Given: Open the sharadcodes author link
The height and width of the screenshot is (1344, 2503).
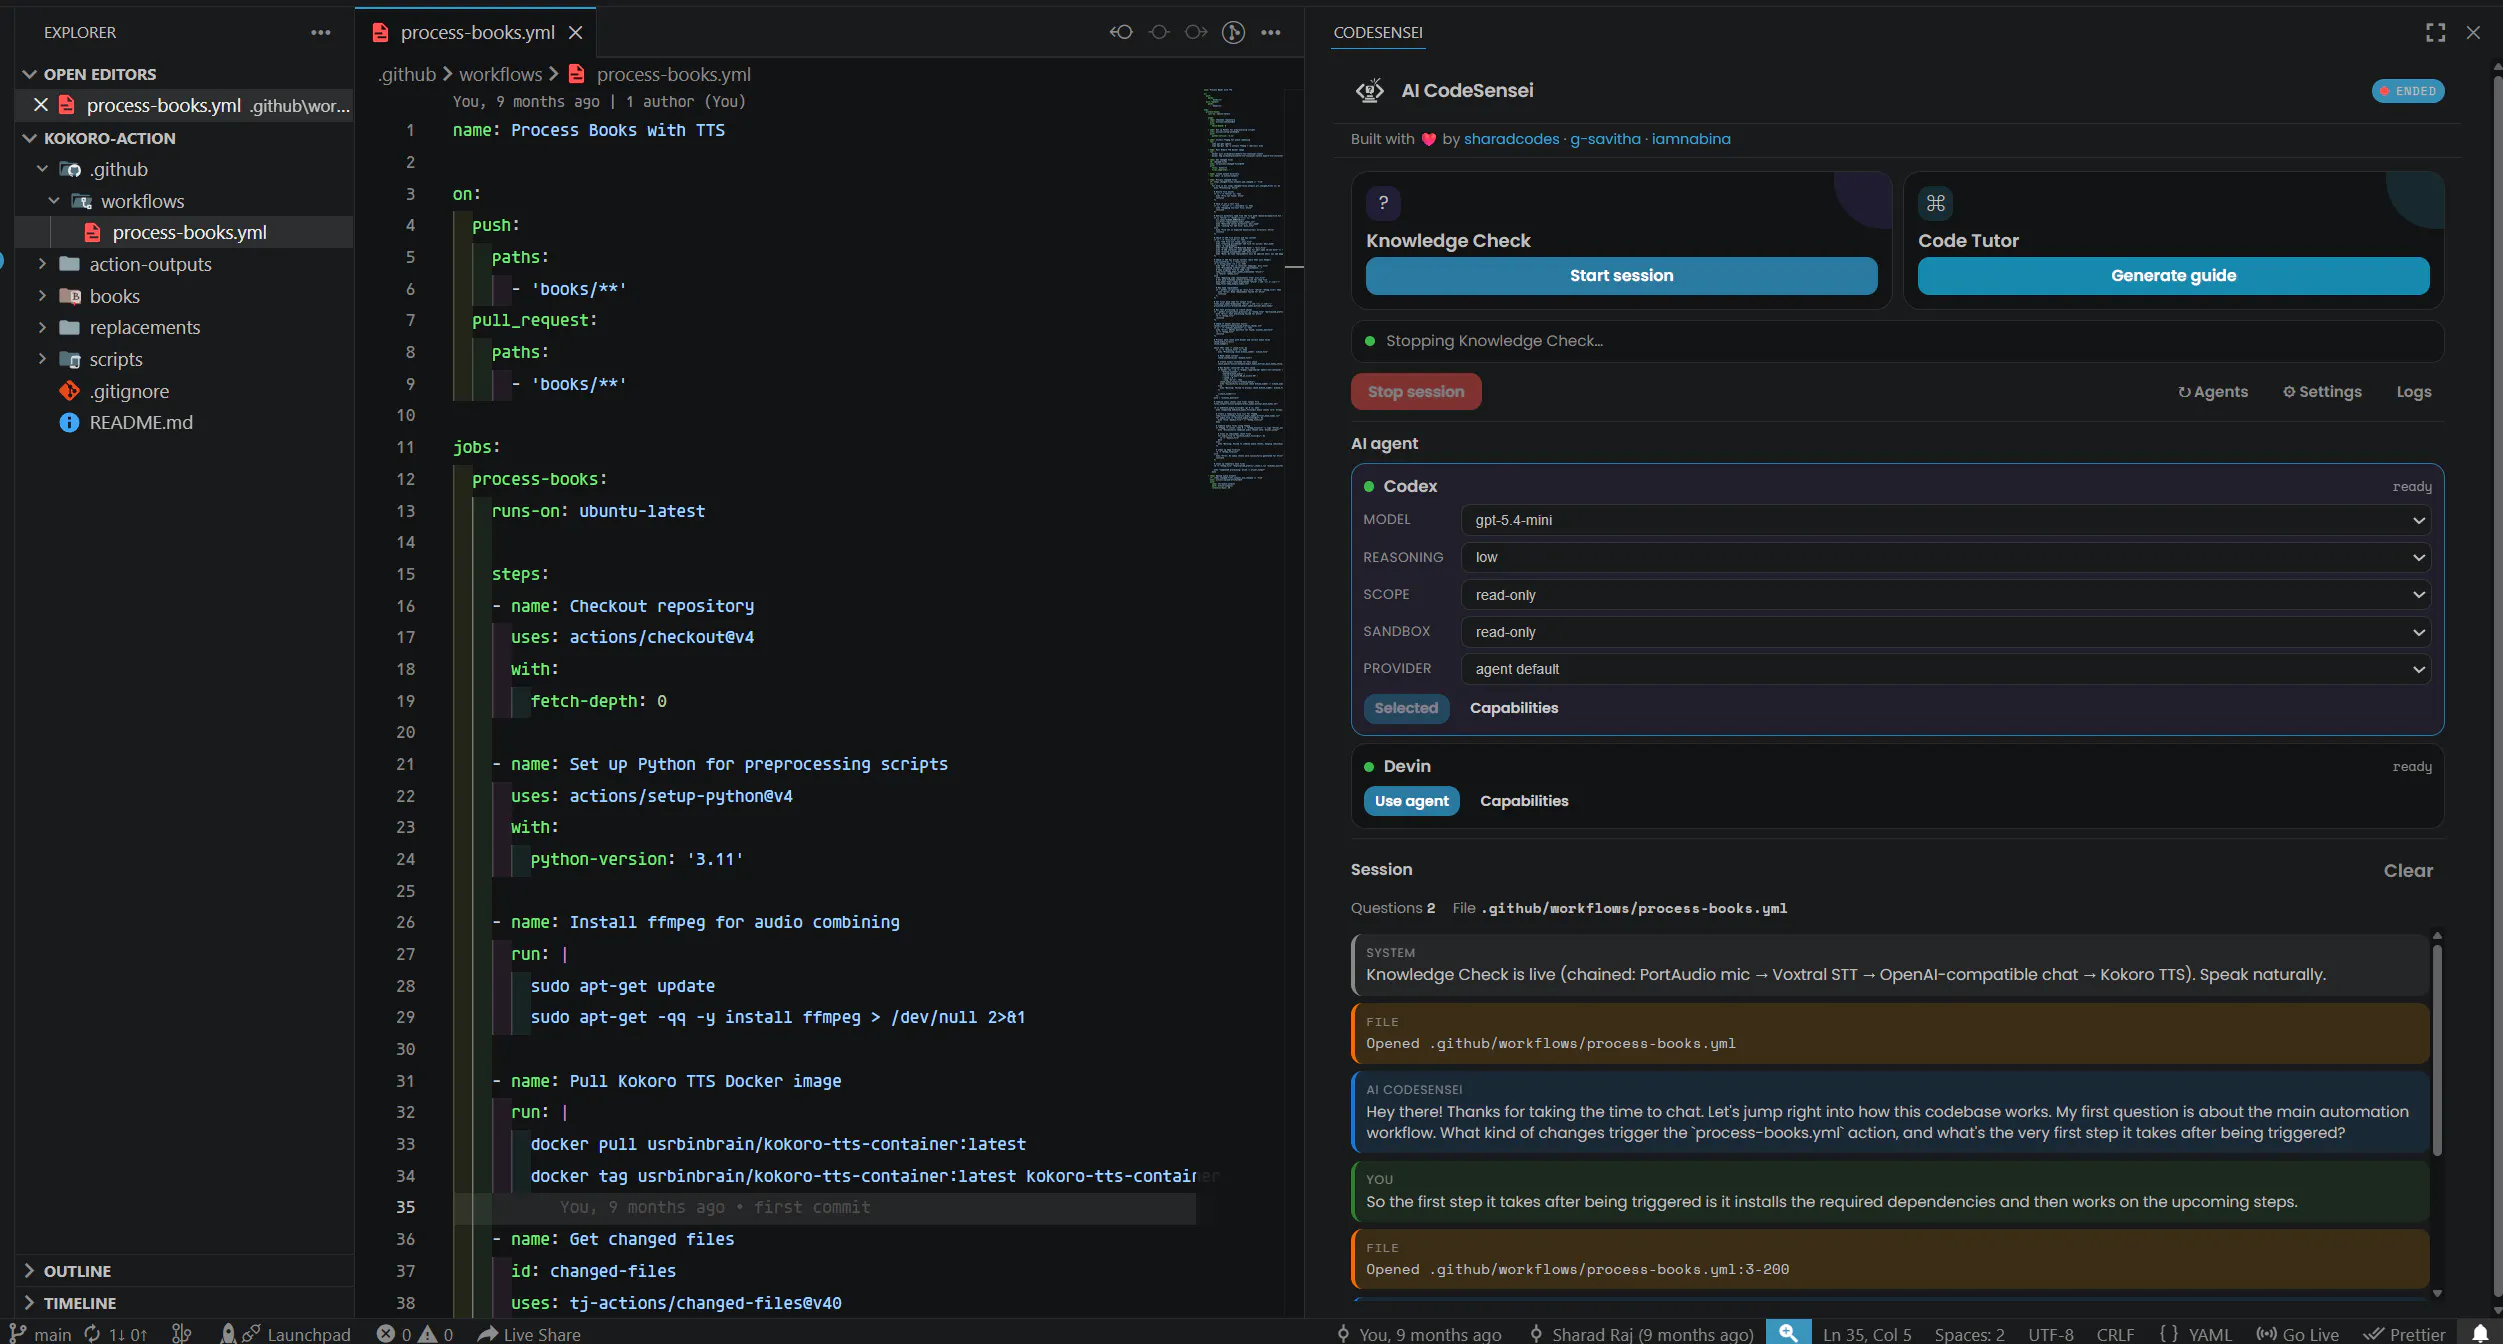Looking at the screenshot, I should [1511, 139].
